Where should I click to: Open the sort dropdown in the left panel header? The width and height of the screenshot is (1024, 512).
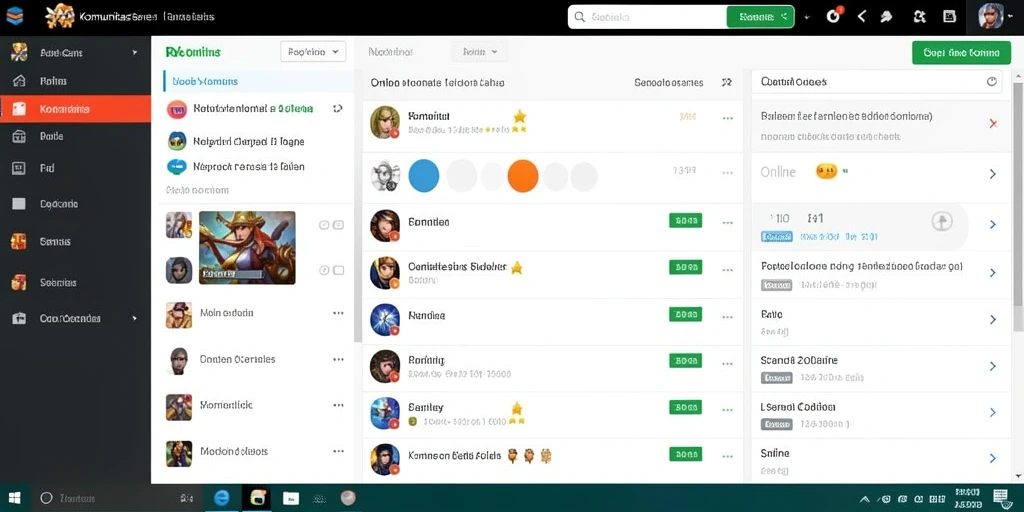(x=313, y=52)
